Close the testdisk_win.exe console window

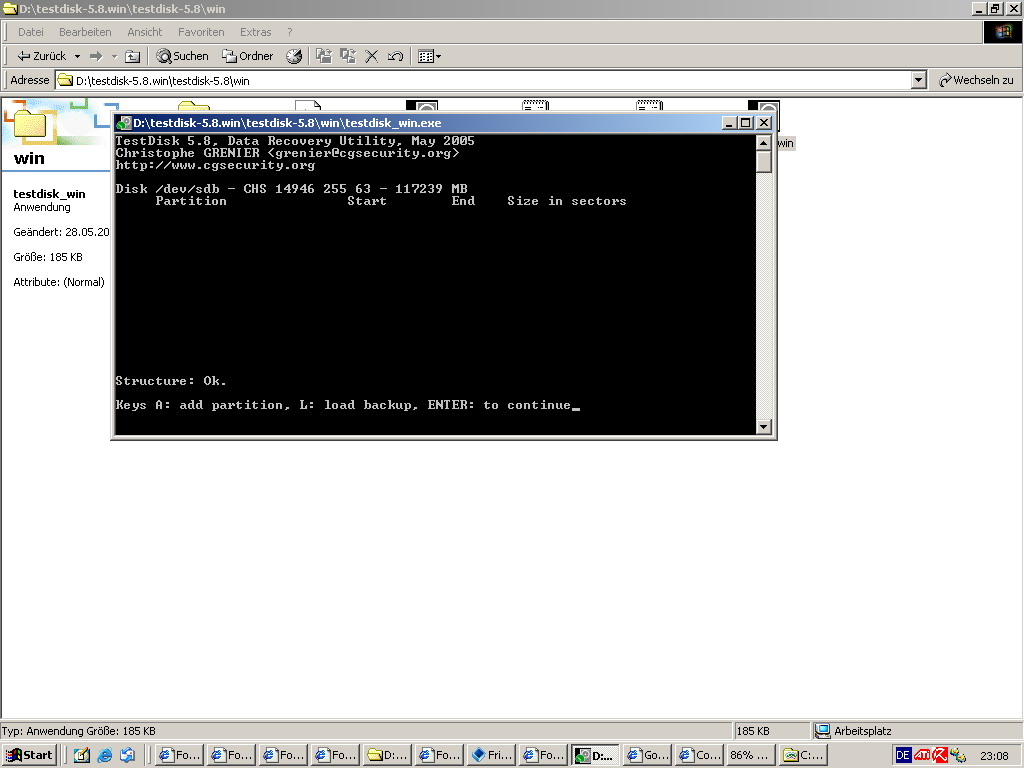point(763,123)
